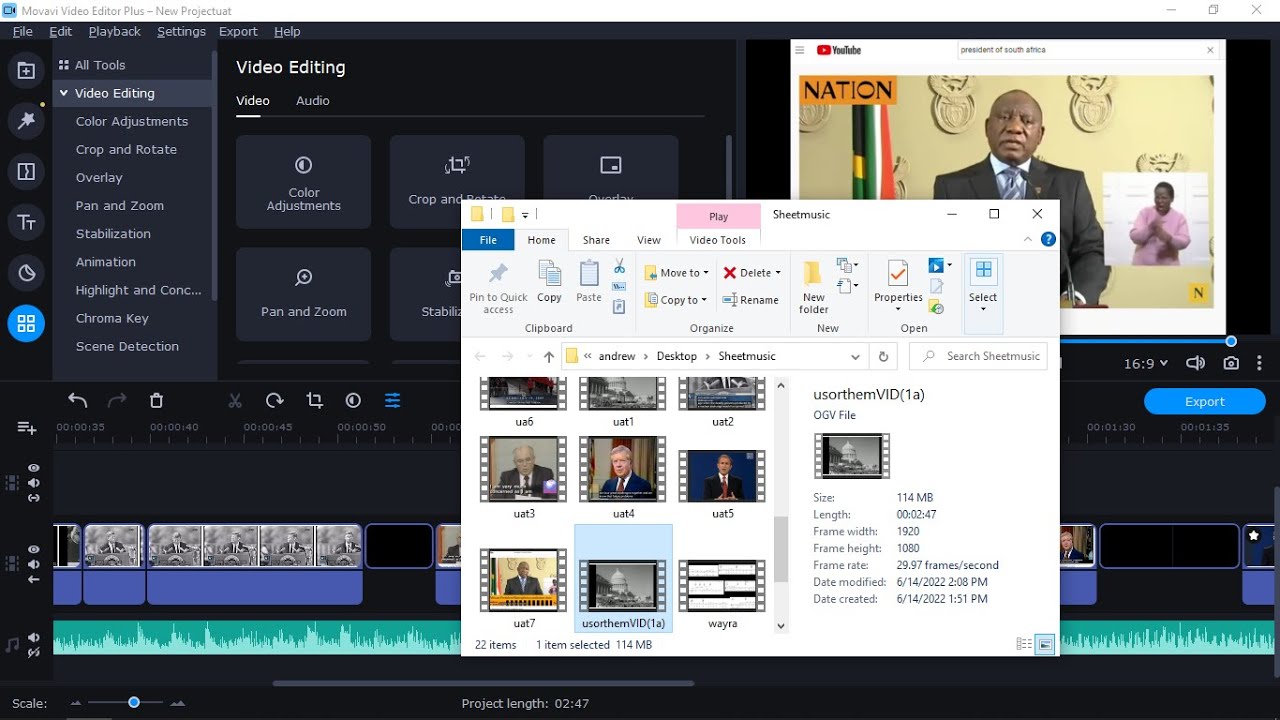Open the Settings menu in Movavi
This screenshot has height=720, width=1280.
tap(181, 32)
